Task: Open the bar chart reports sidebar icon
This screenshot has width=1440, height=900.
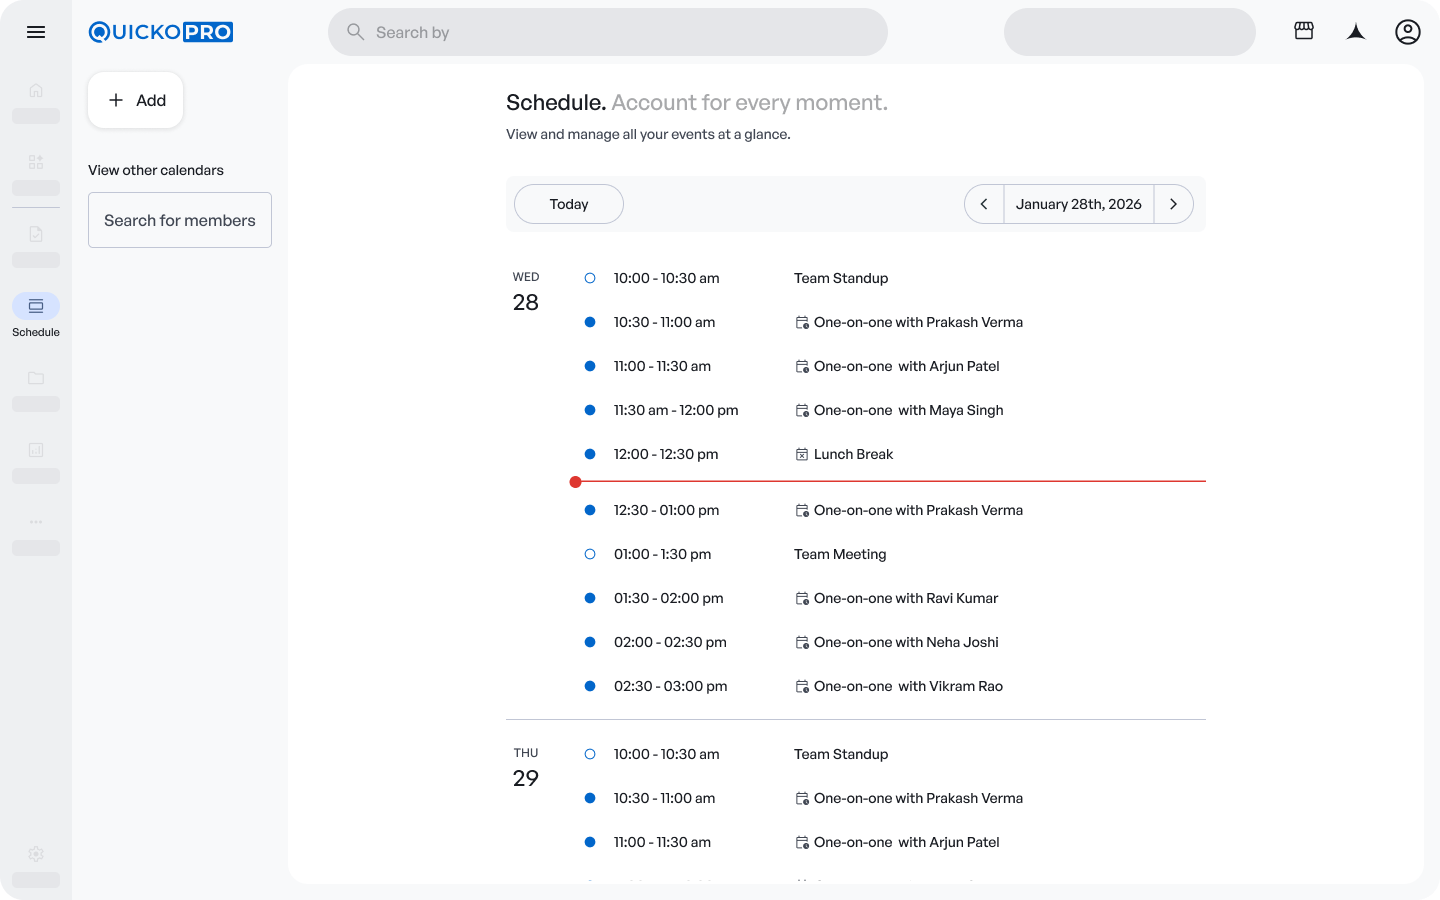Action: tap(36, 450)
